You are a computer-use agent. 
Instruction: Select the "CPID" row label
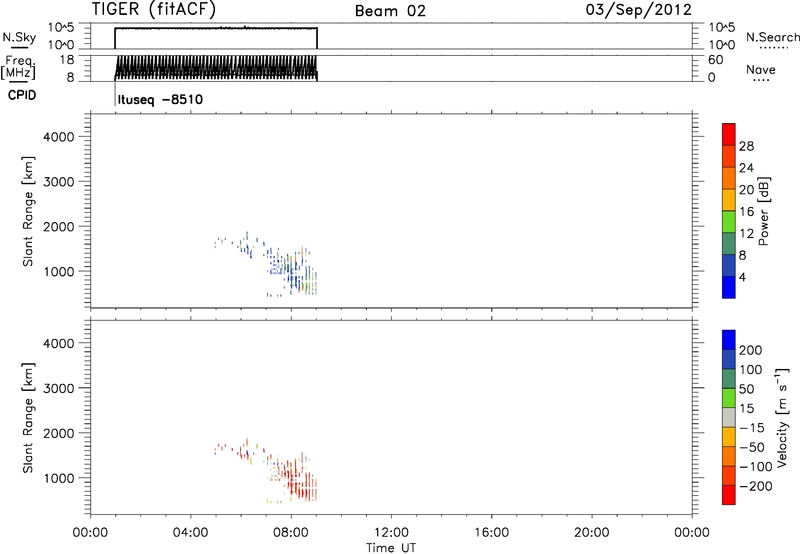pyautogui.click(x=22, y=95)
